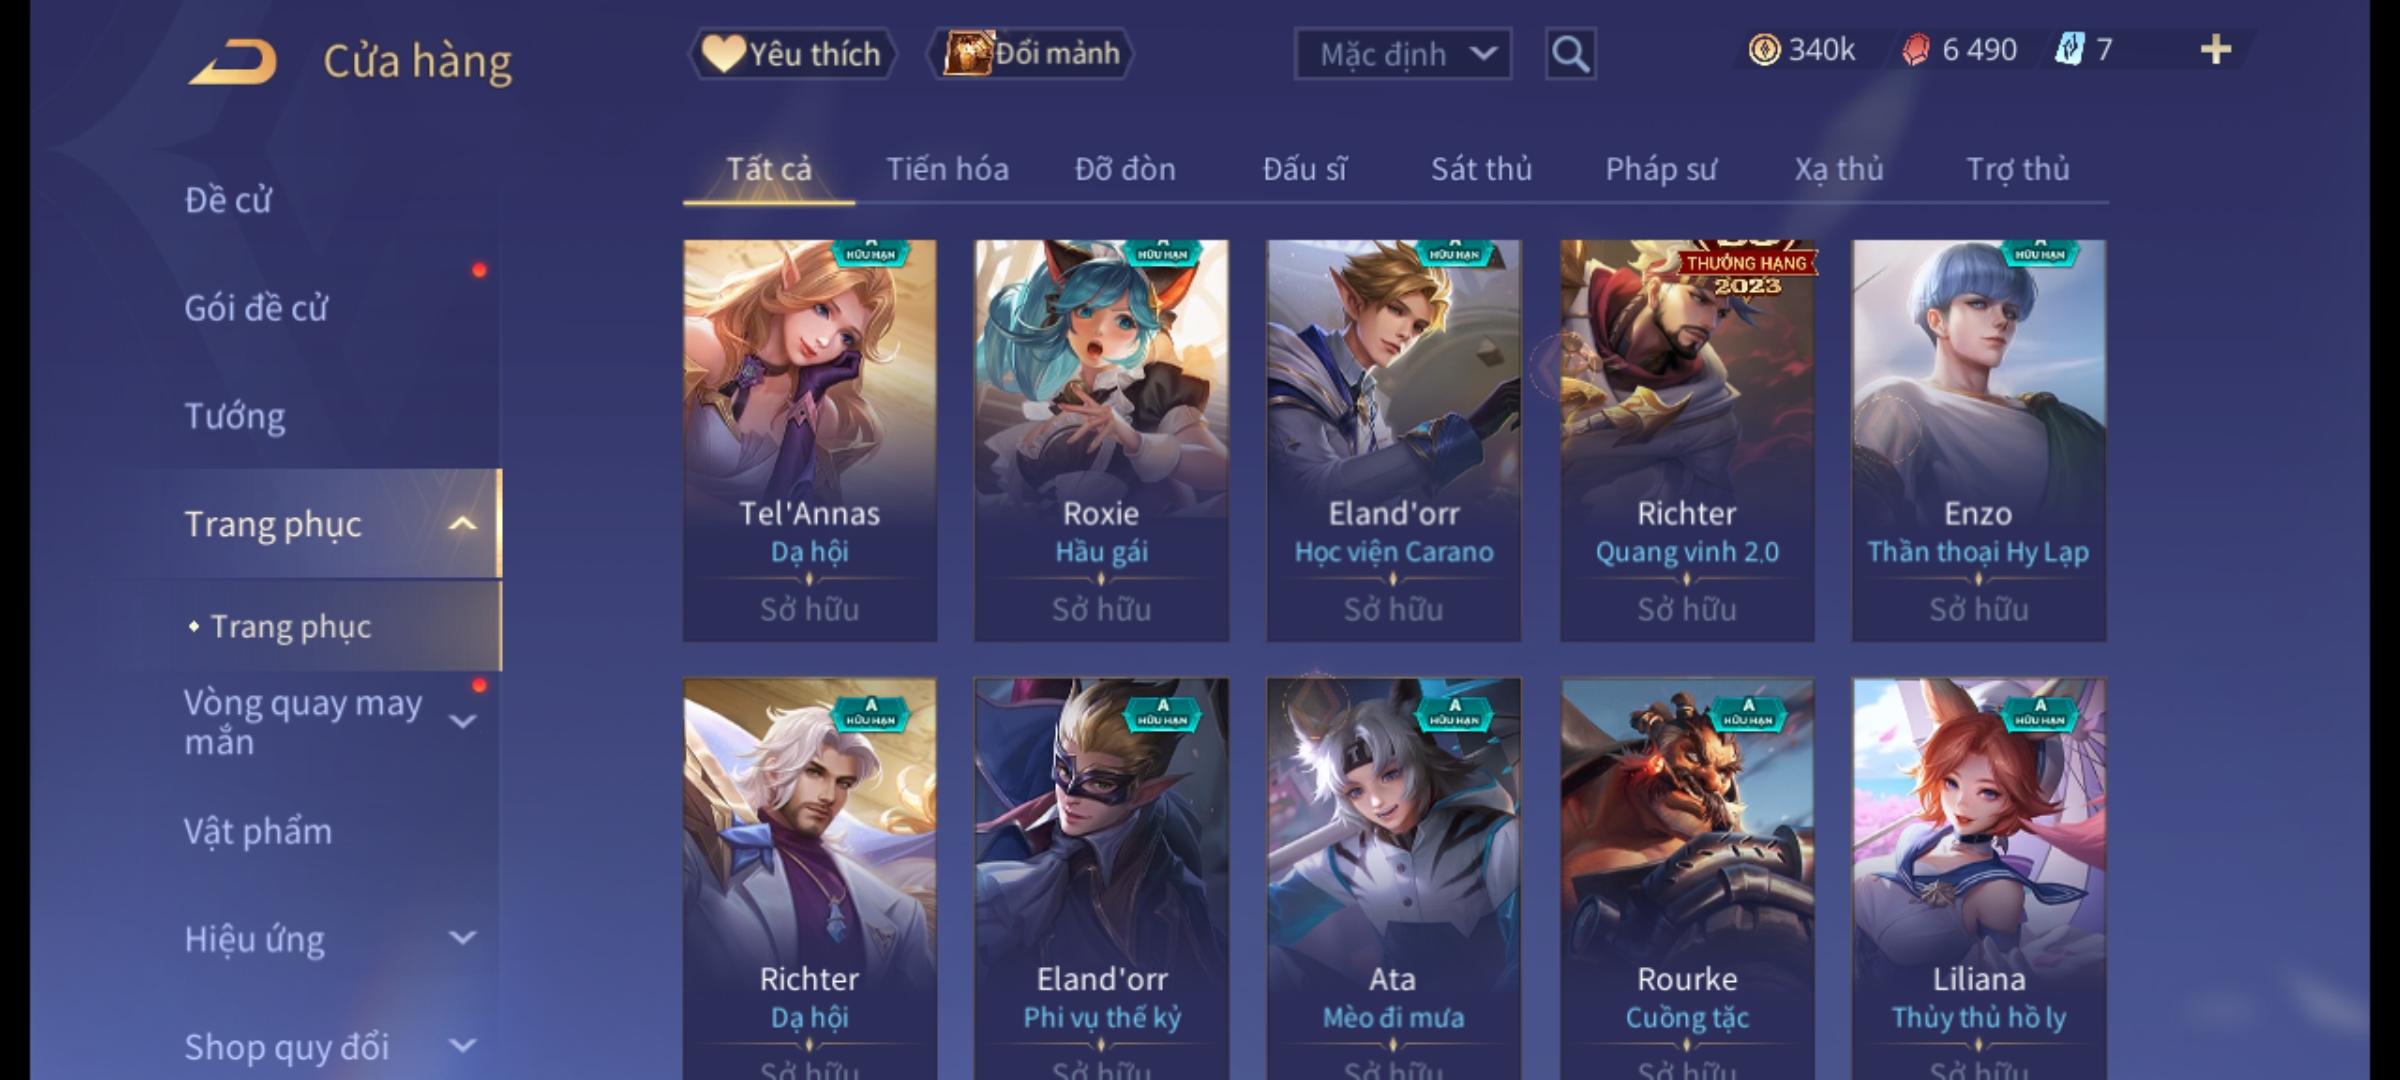Select the Pháp sư tab

point(1660,170)
